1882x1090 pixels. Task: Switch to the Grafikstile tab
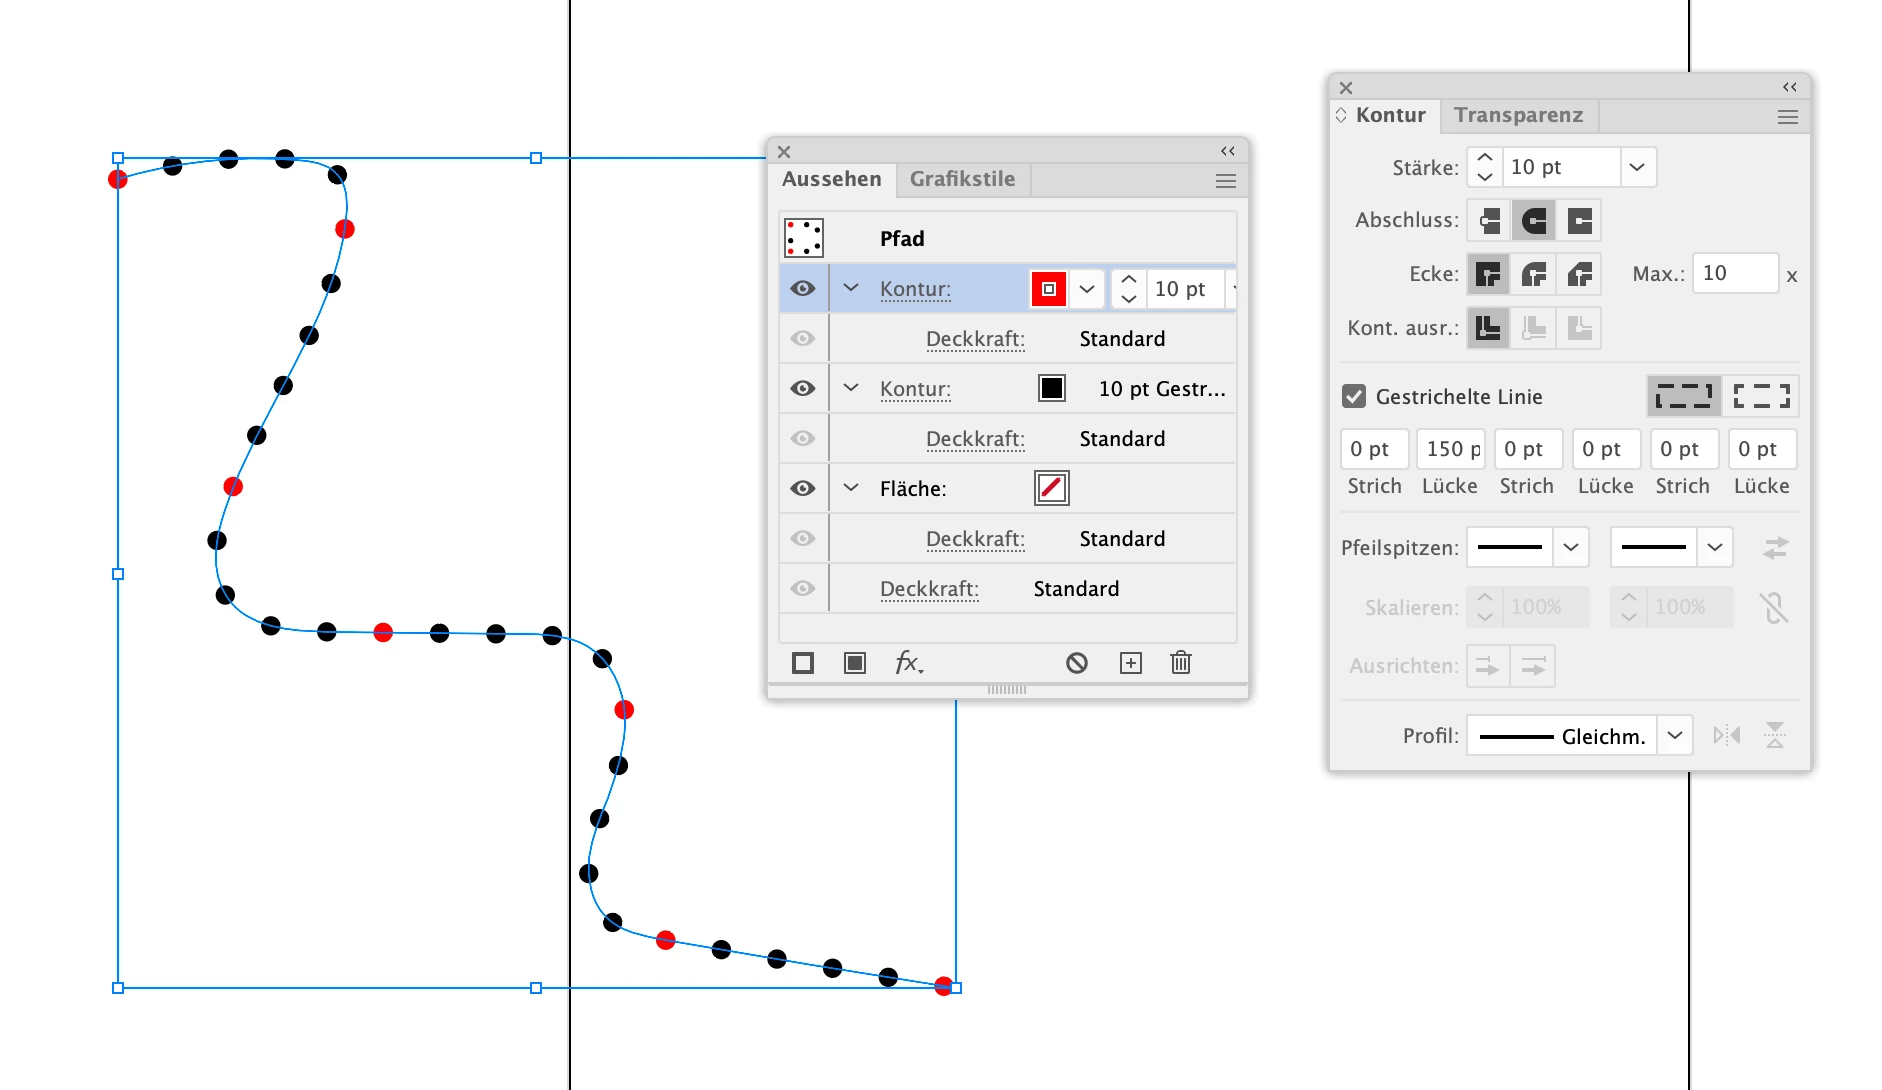[x=962, y=179]
